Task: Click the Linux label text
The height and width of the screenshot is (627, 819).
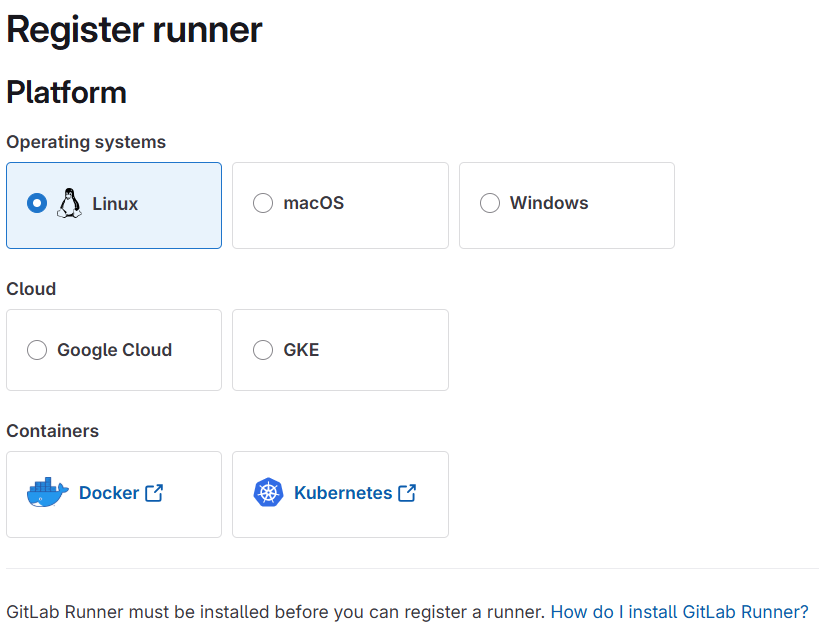Action: point(115,203)
